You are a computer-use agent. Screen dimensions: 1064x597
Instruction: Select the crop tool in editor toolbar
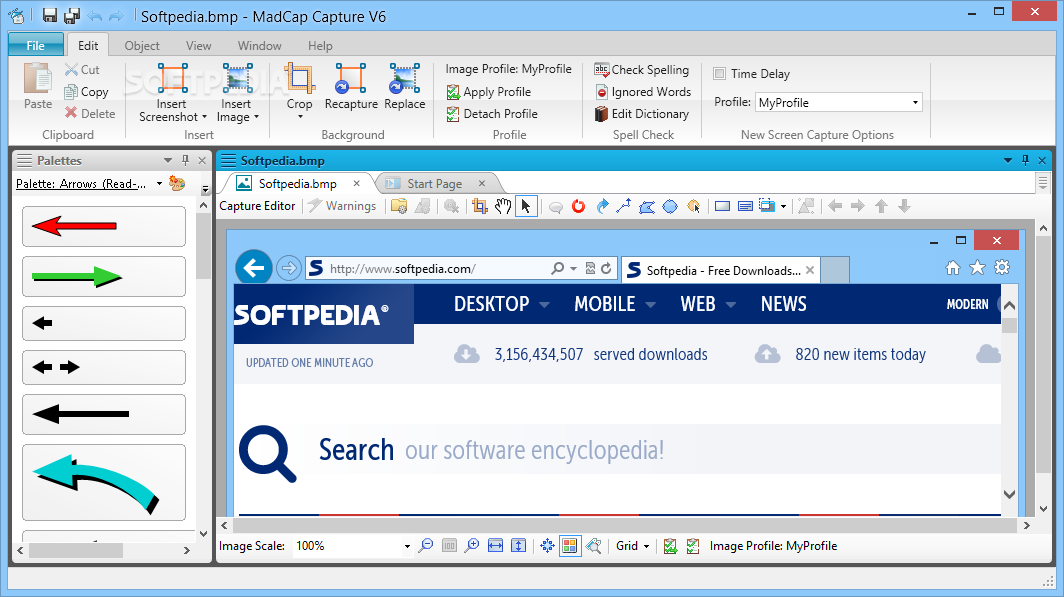[480, 206]
